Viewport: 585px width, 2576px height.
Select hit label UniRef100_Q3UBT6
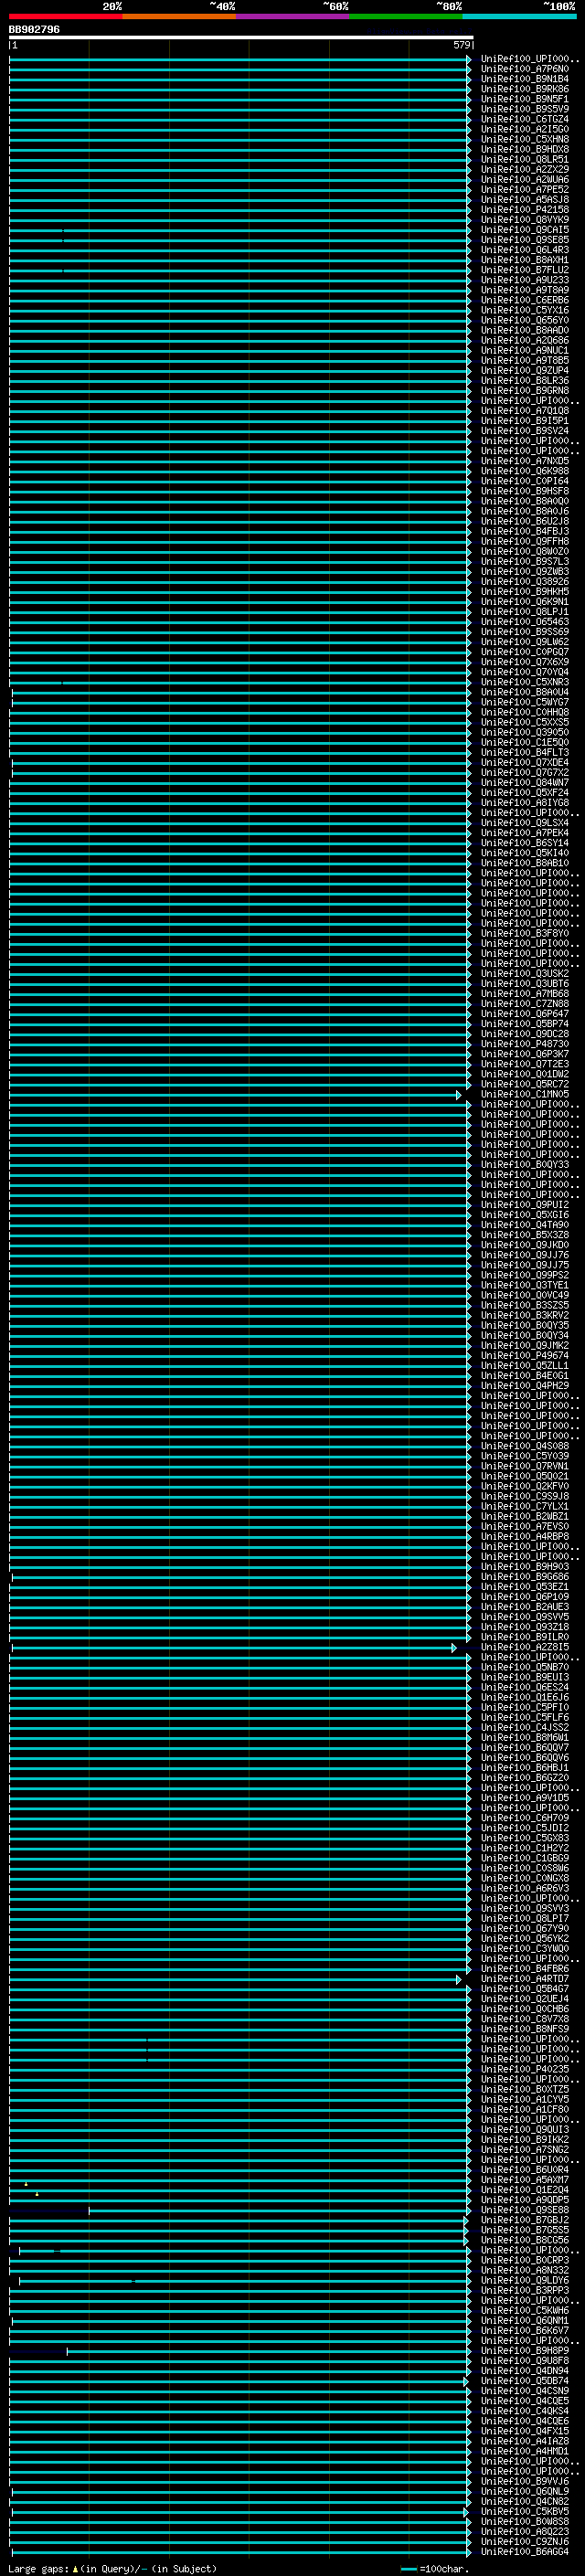[525, 984]
